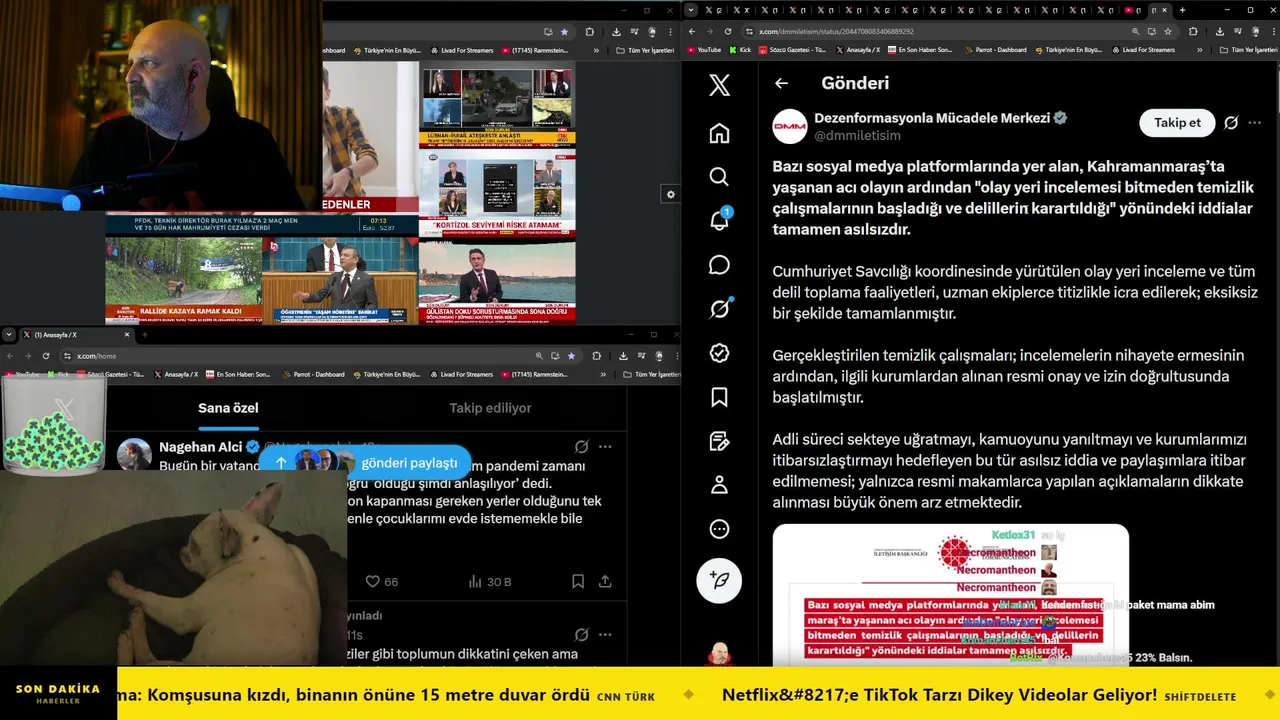The image size is (1280, 720).
Task: Switch to Takip ediyor tab
Action: (490, 408)
